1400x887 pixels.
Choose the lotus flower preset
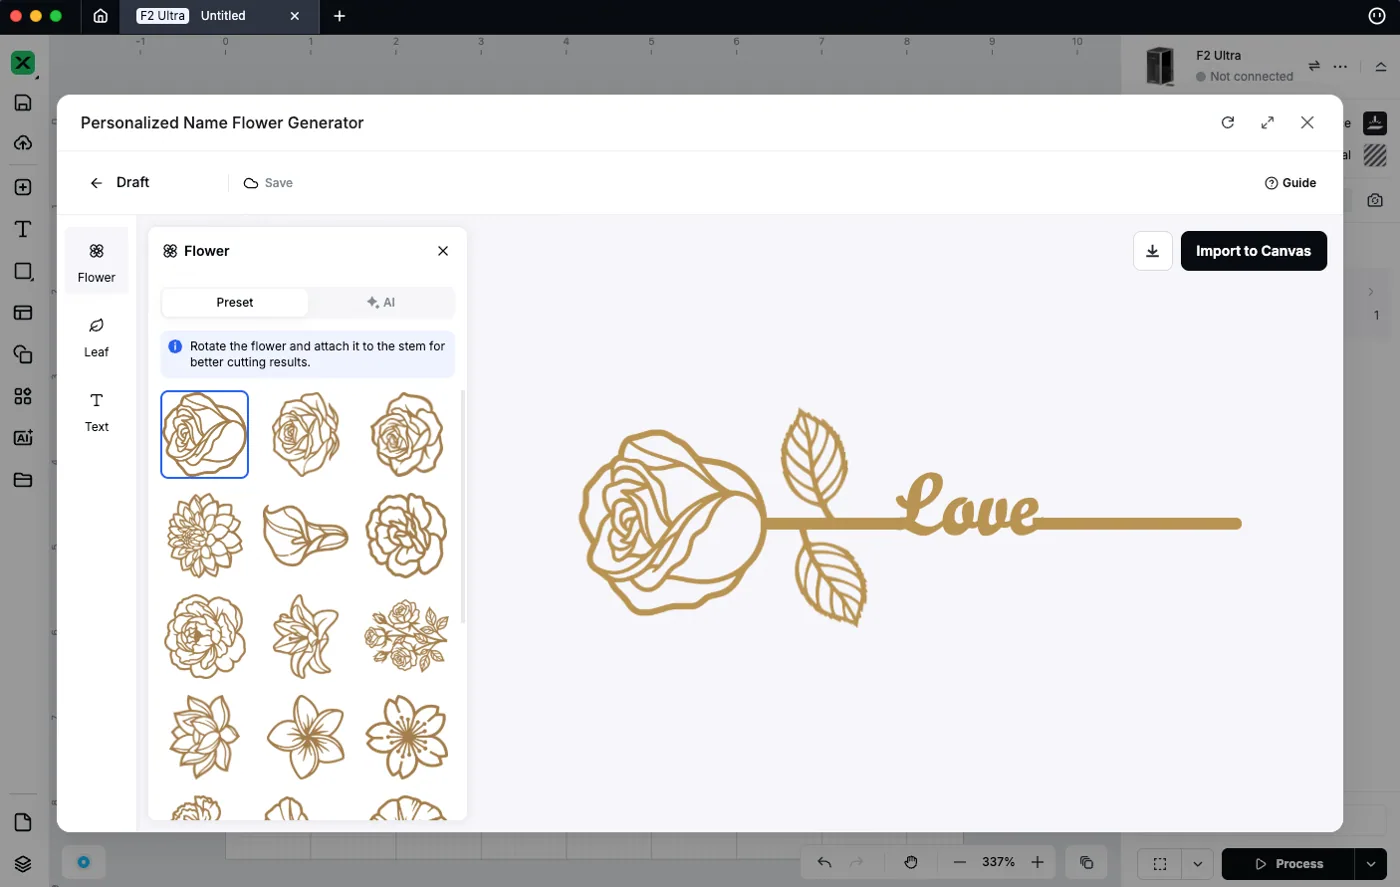pyautogui.click(x=205, y=738)
